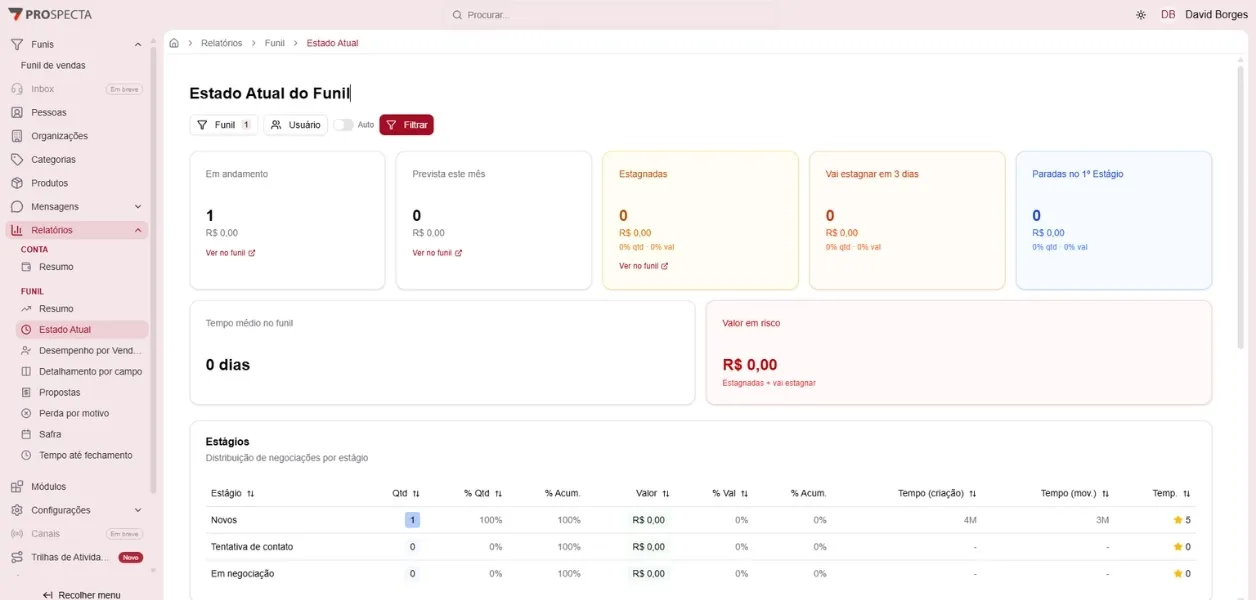Toggle the light/dark theme sun icon
This screenshot has height=600, width=1256.
pyautogui.click(x=1141, y=15)
